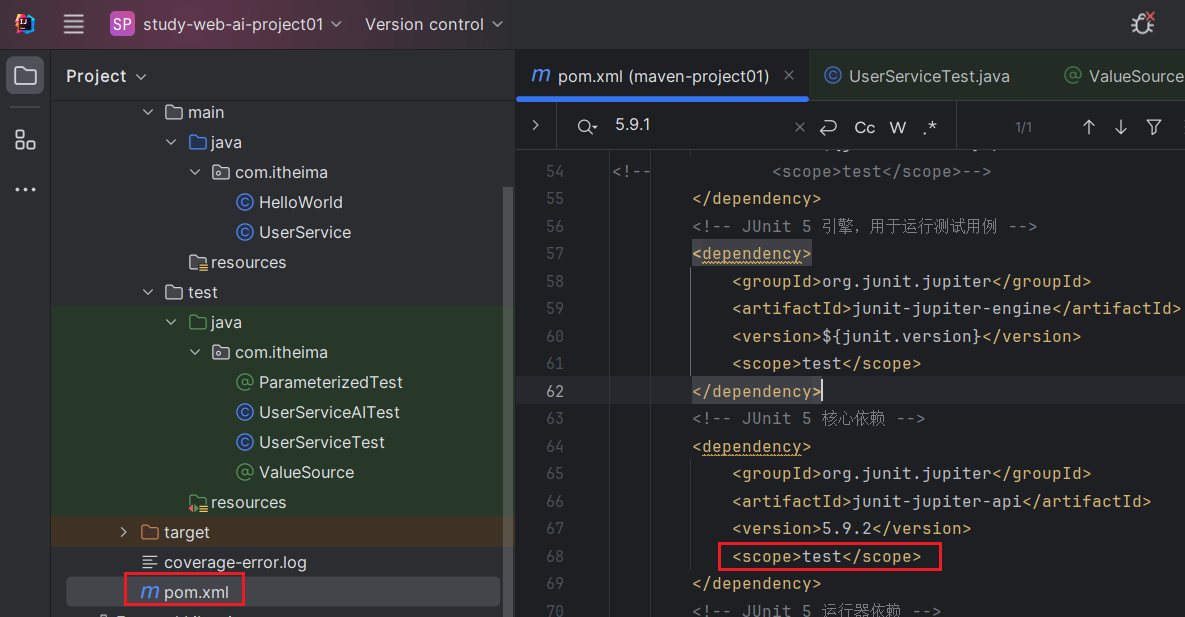Go to next search occurrence arrow
This screenshot has width=1185, height=617.
1121,127
